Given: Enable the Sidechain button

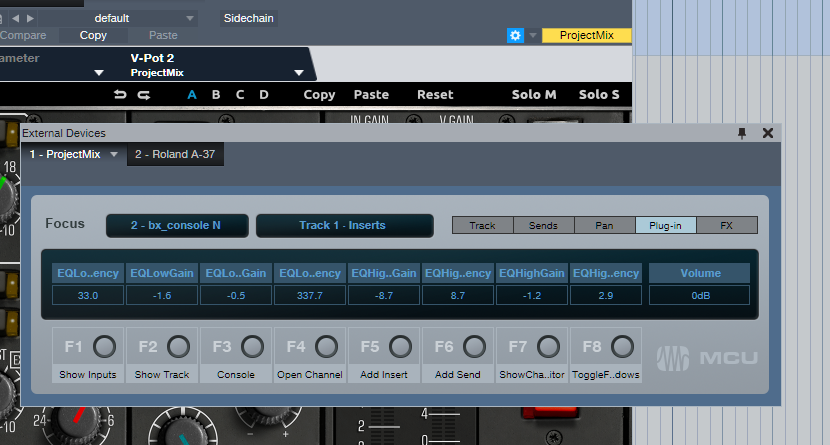Looking at the screenshot, I should (x=248, y=19).
